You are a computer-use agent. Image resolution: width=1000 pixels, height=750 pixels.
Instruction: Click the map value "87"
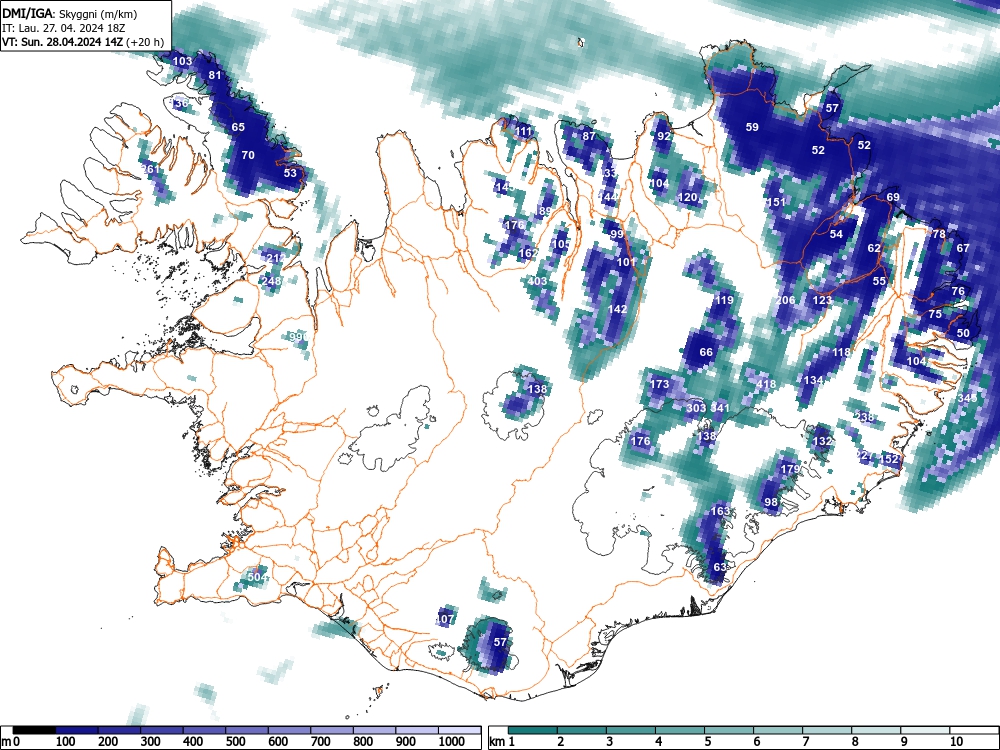pos(589,136)
